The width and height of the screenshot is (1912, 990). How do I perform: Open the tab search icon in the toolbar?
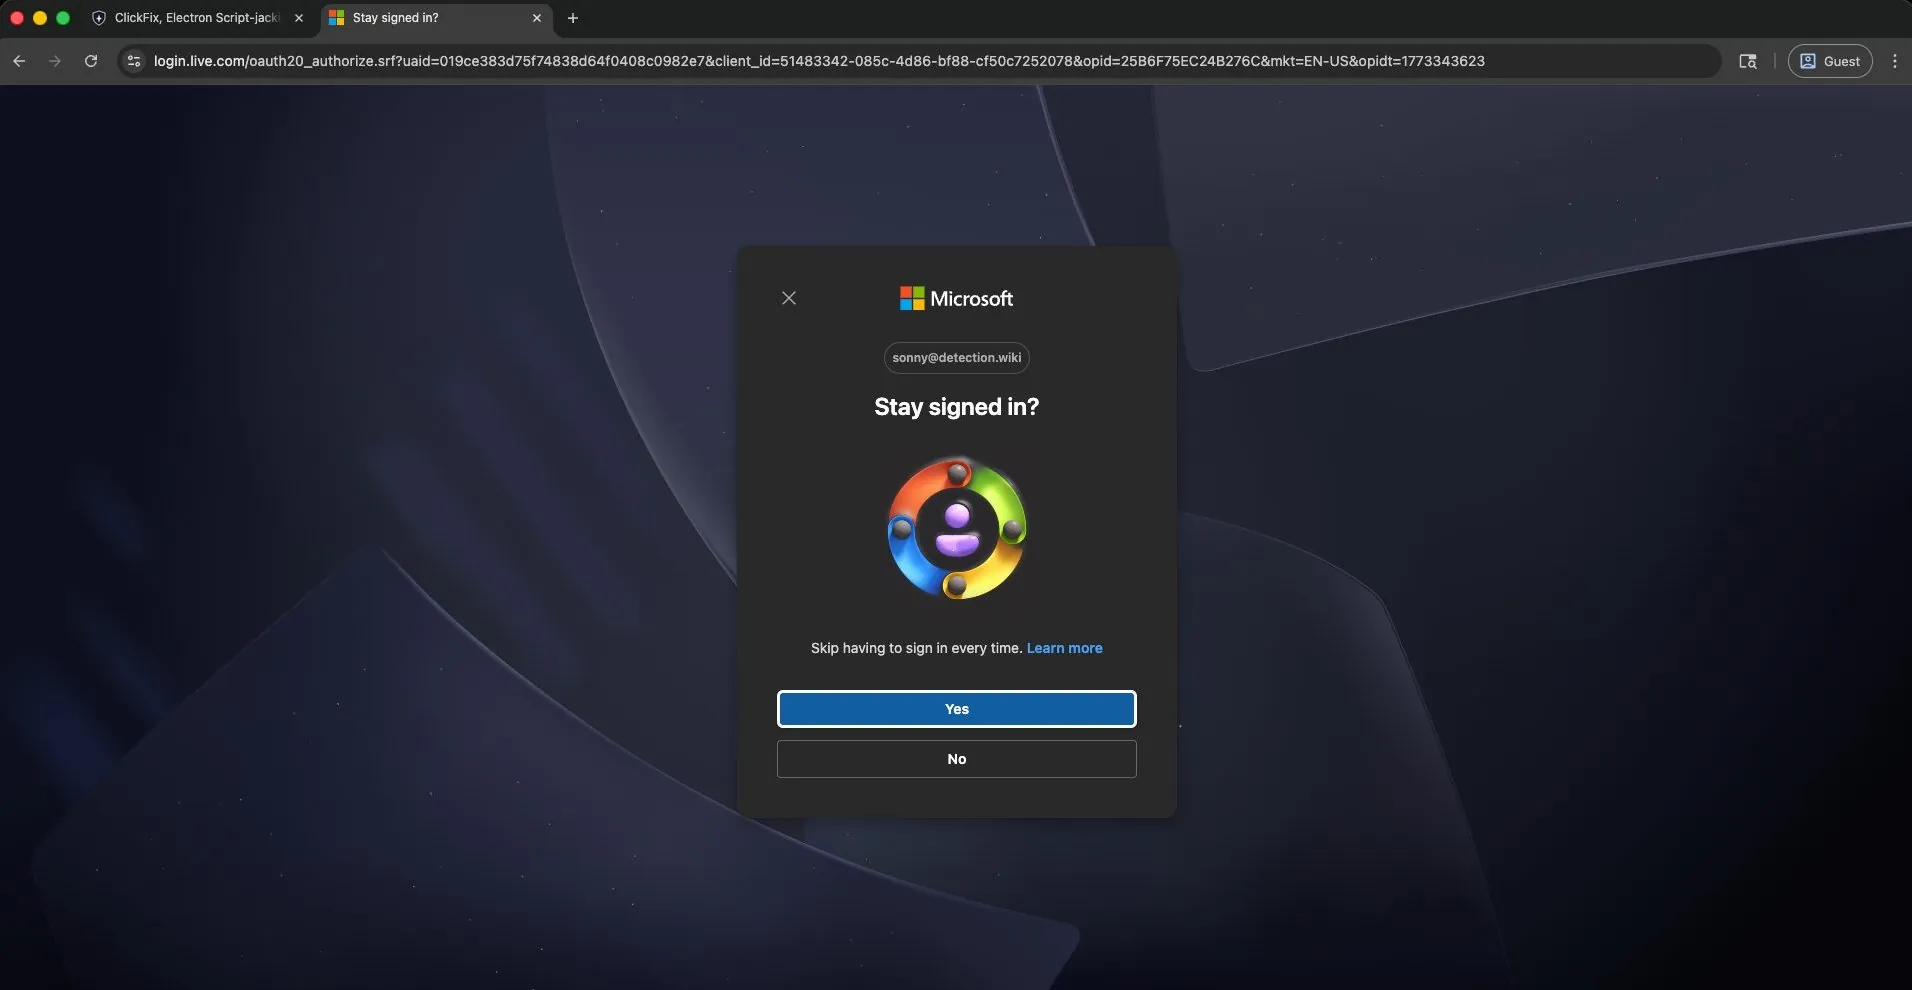click(x=1748, y=61)
